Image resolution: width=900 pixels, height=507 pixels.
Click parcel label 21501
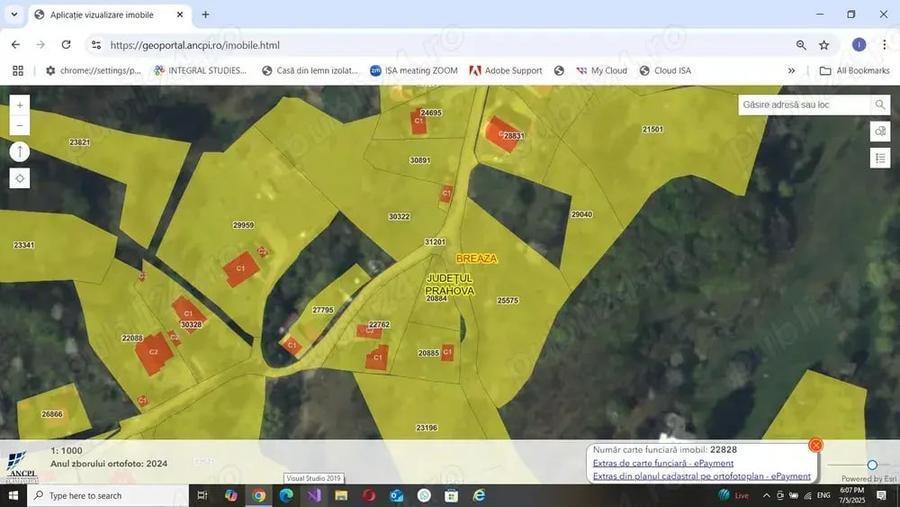pos(653,129)
